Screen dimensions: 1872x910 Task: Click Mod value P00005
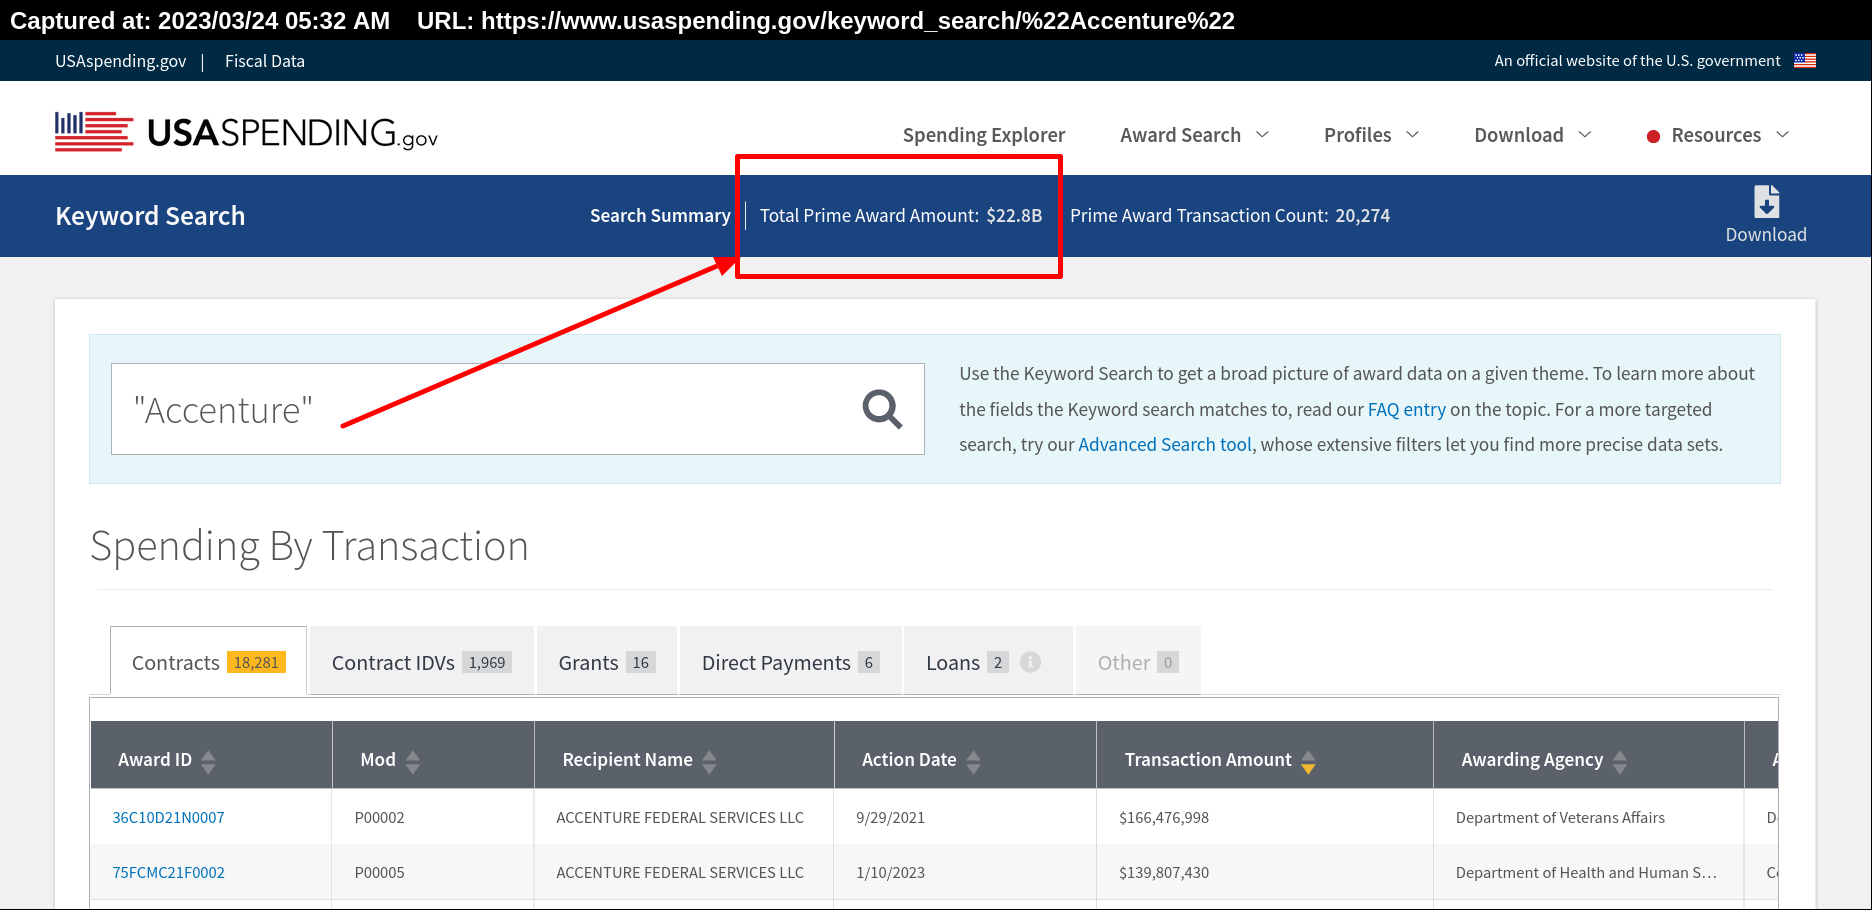[x=379, y=872]
